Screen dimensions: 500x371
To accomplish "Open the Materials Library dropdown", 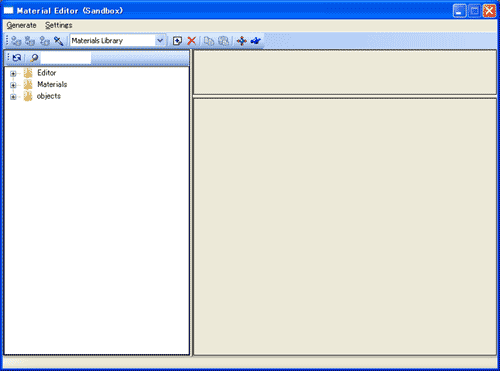I will [x=160, y=41].
